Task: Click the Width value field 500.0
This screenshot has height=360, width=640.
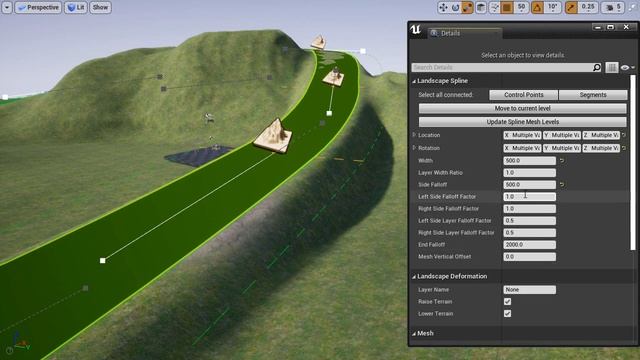Action: pos(529,161)
